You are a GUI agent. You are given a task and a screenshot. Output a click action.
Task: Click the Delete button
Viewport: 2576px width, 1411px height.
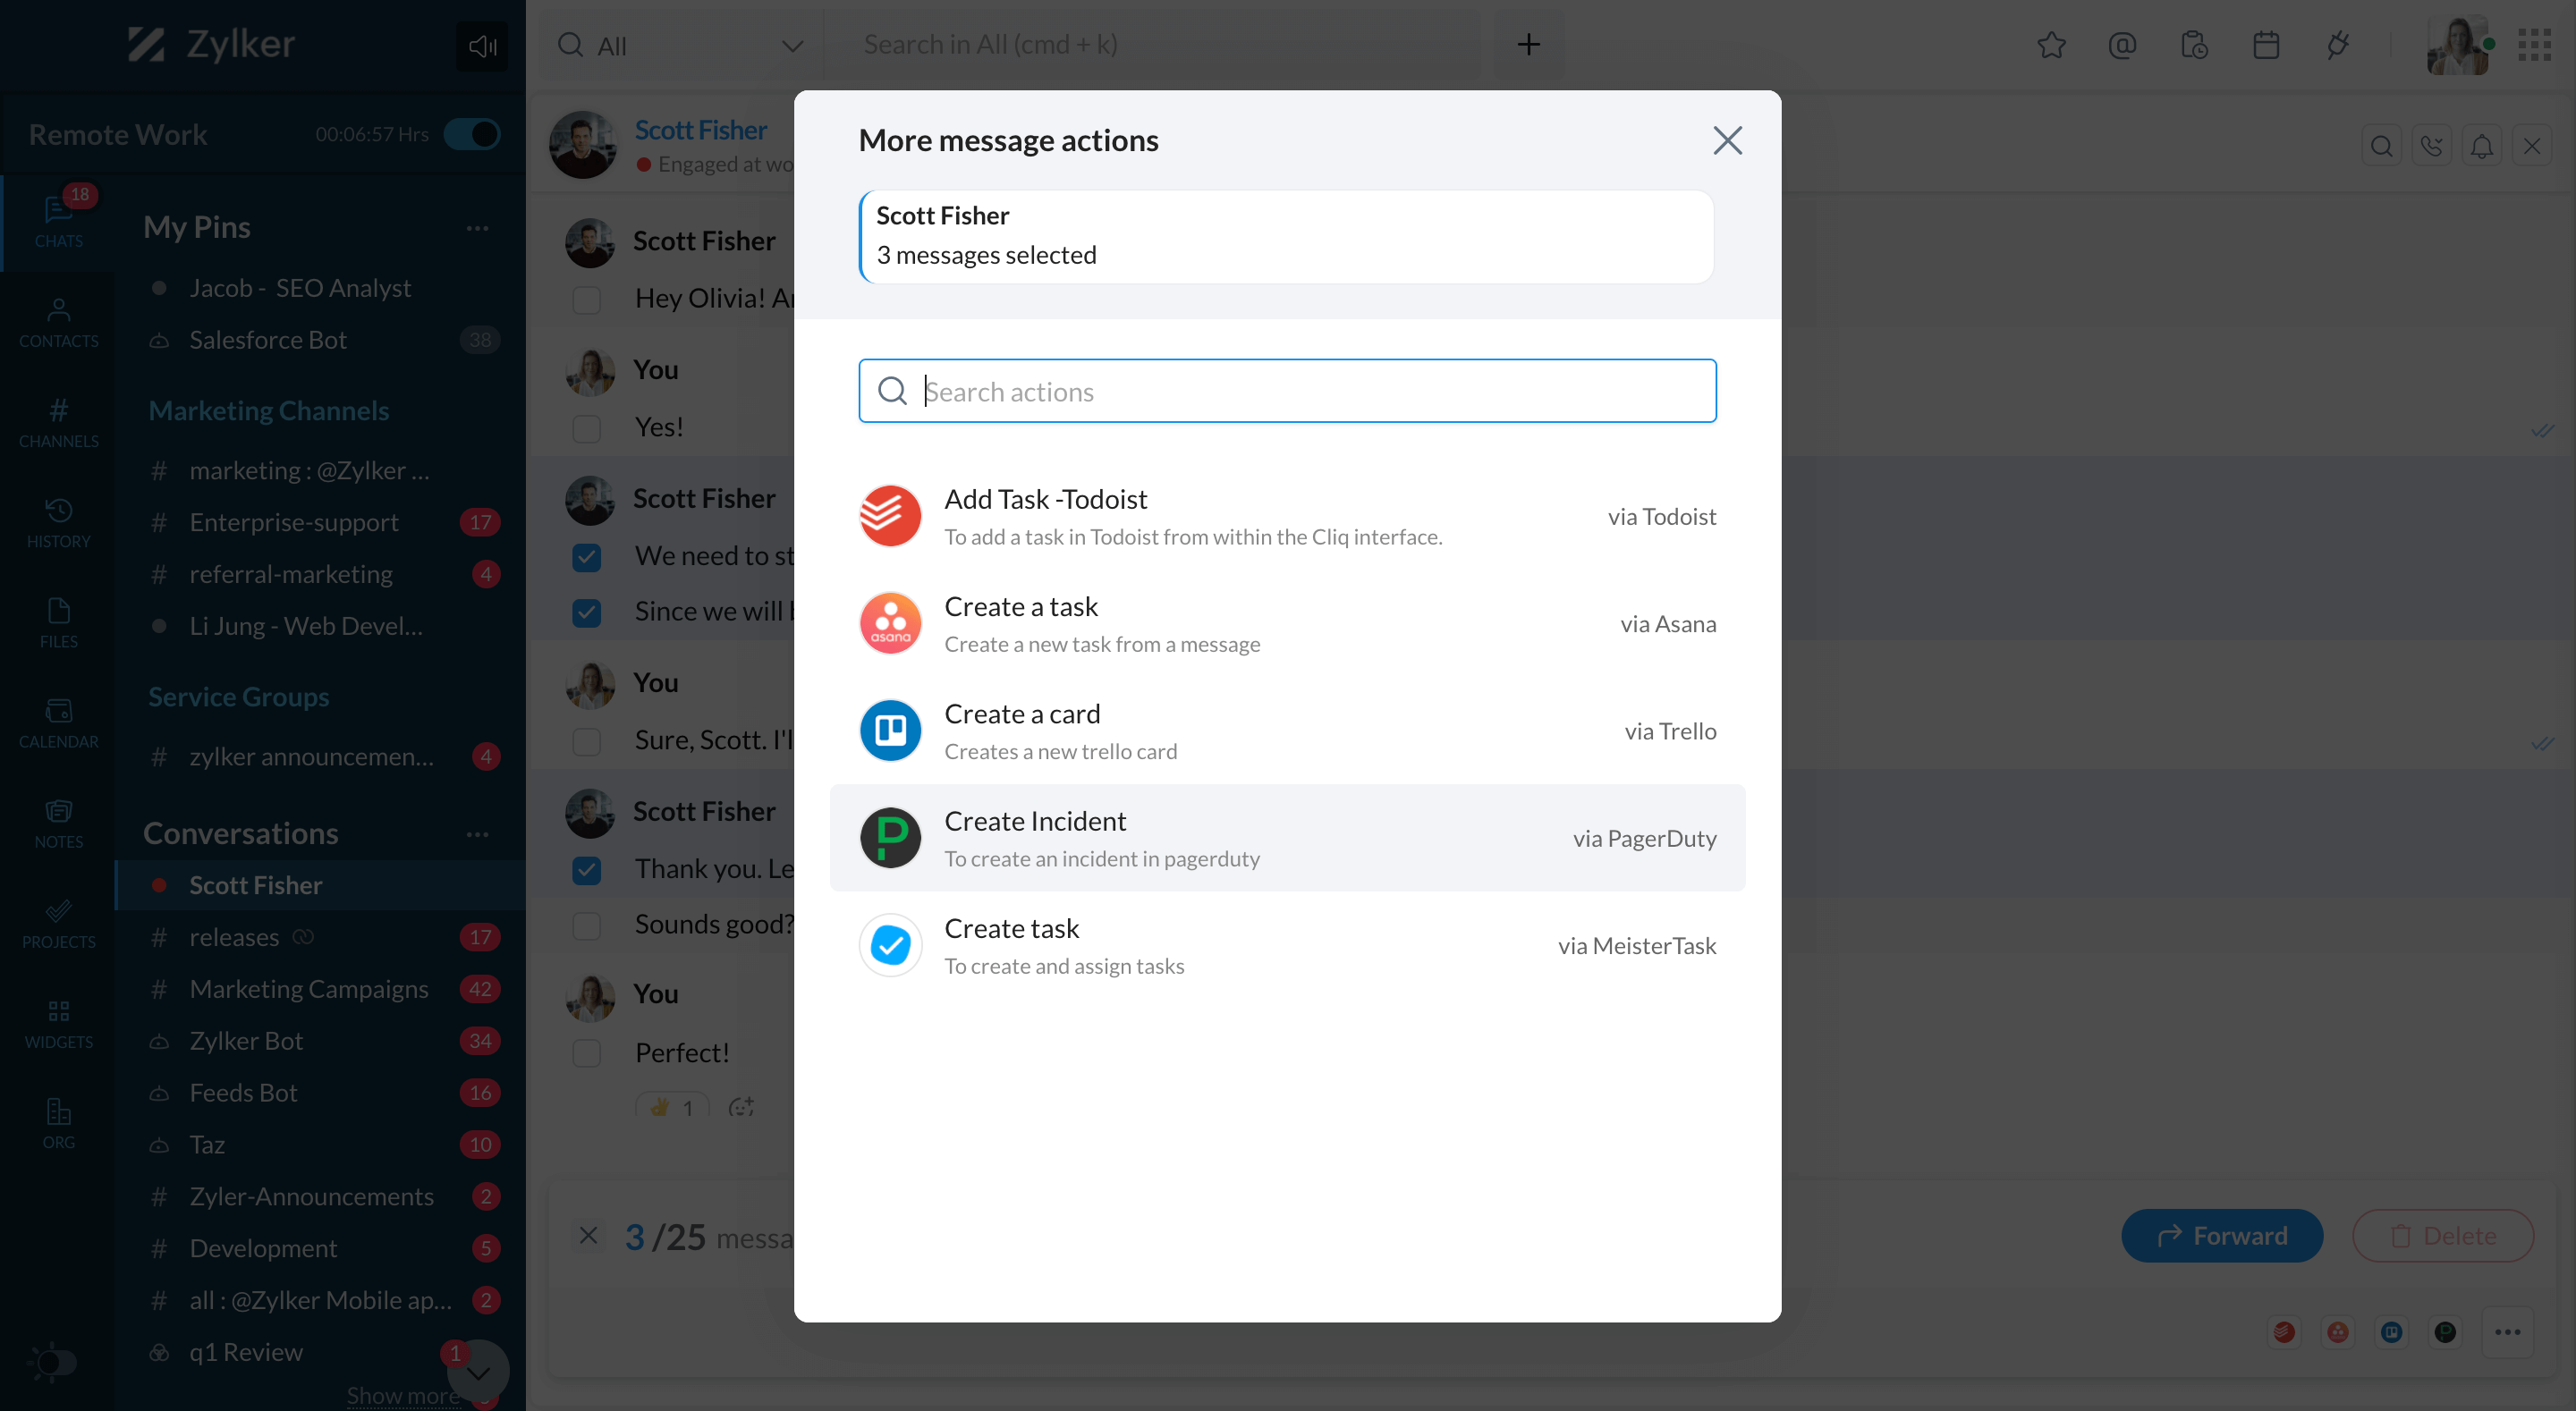(x=2442, y=1236)
